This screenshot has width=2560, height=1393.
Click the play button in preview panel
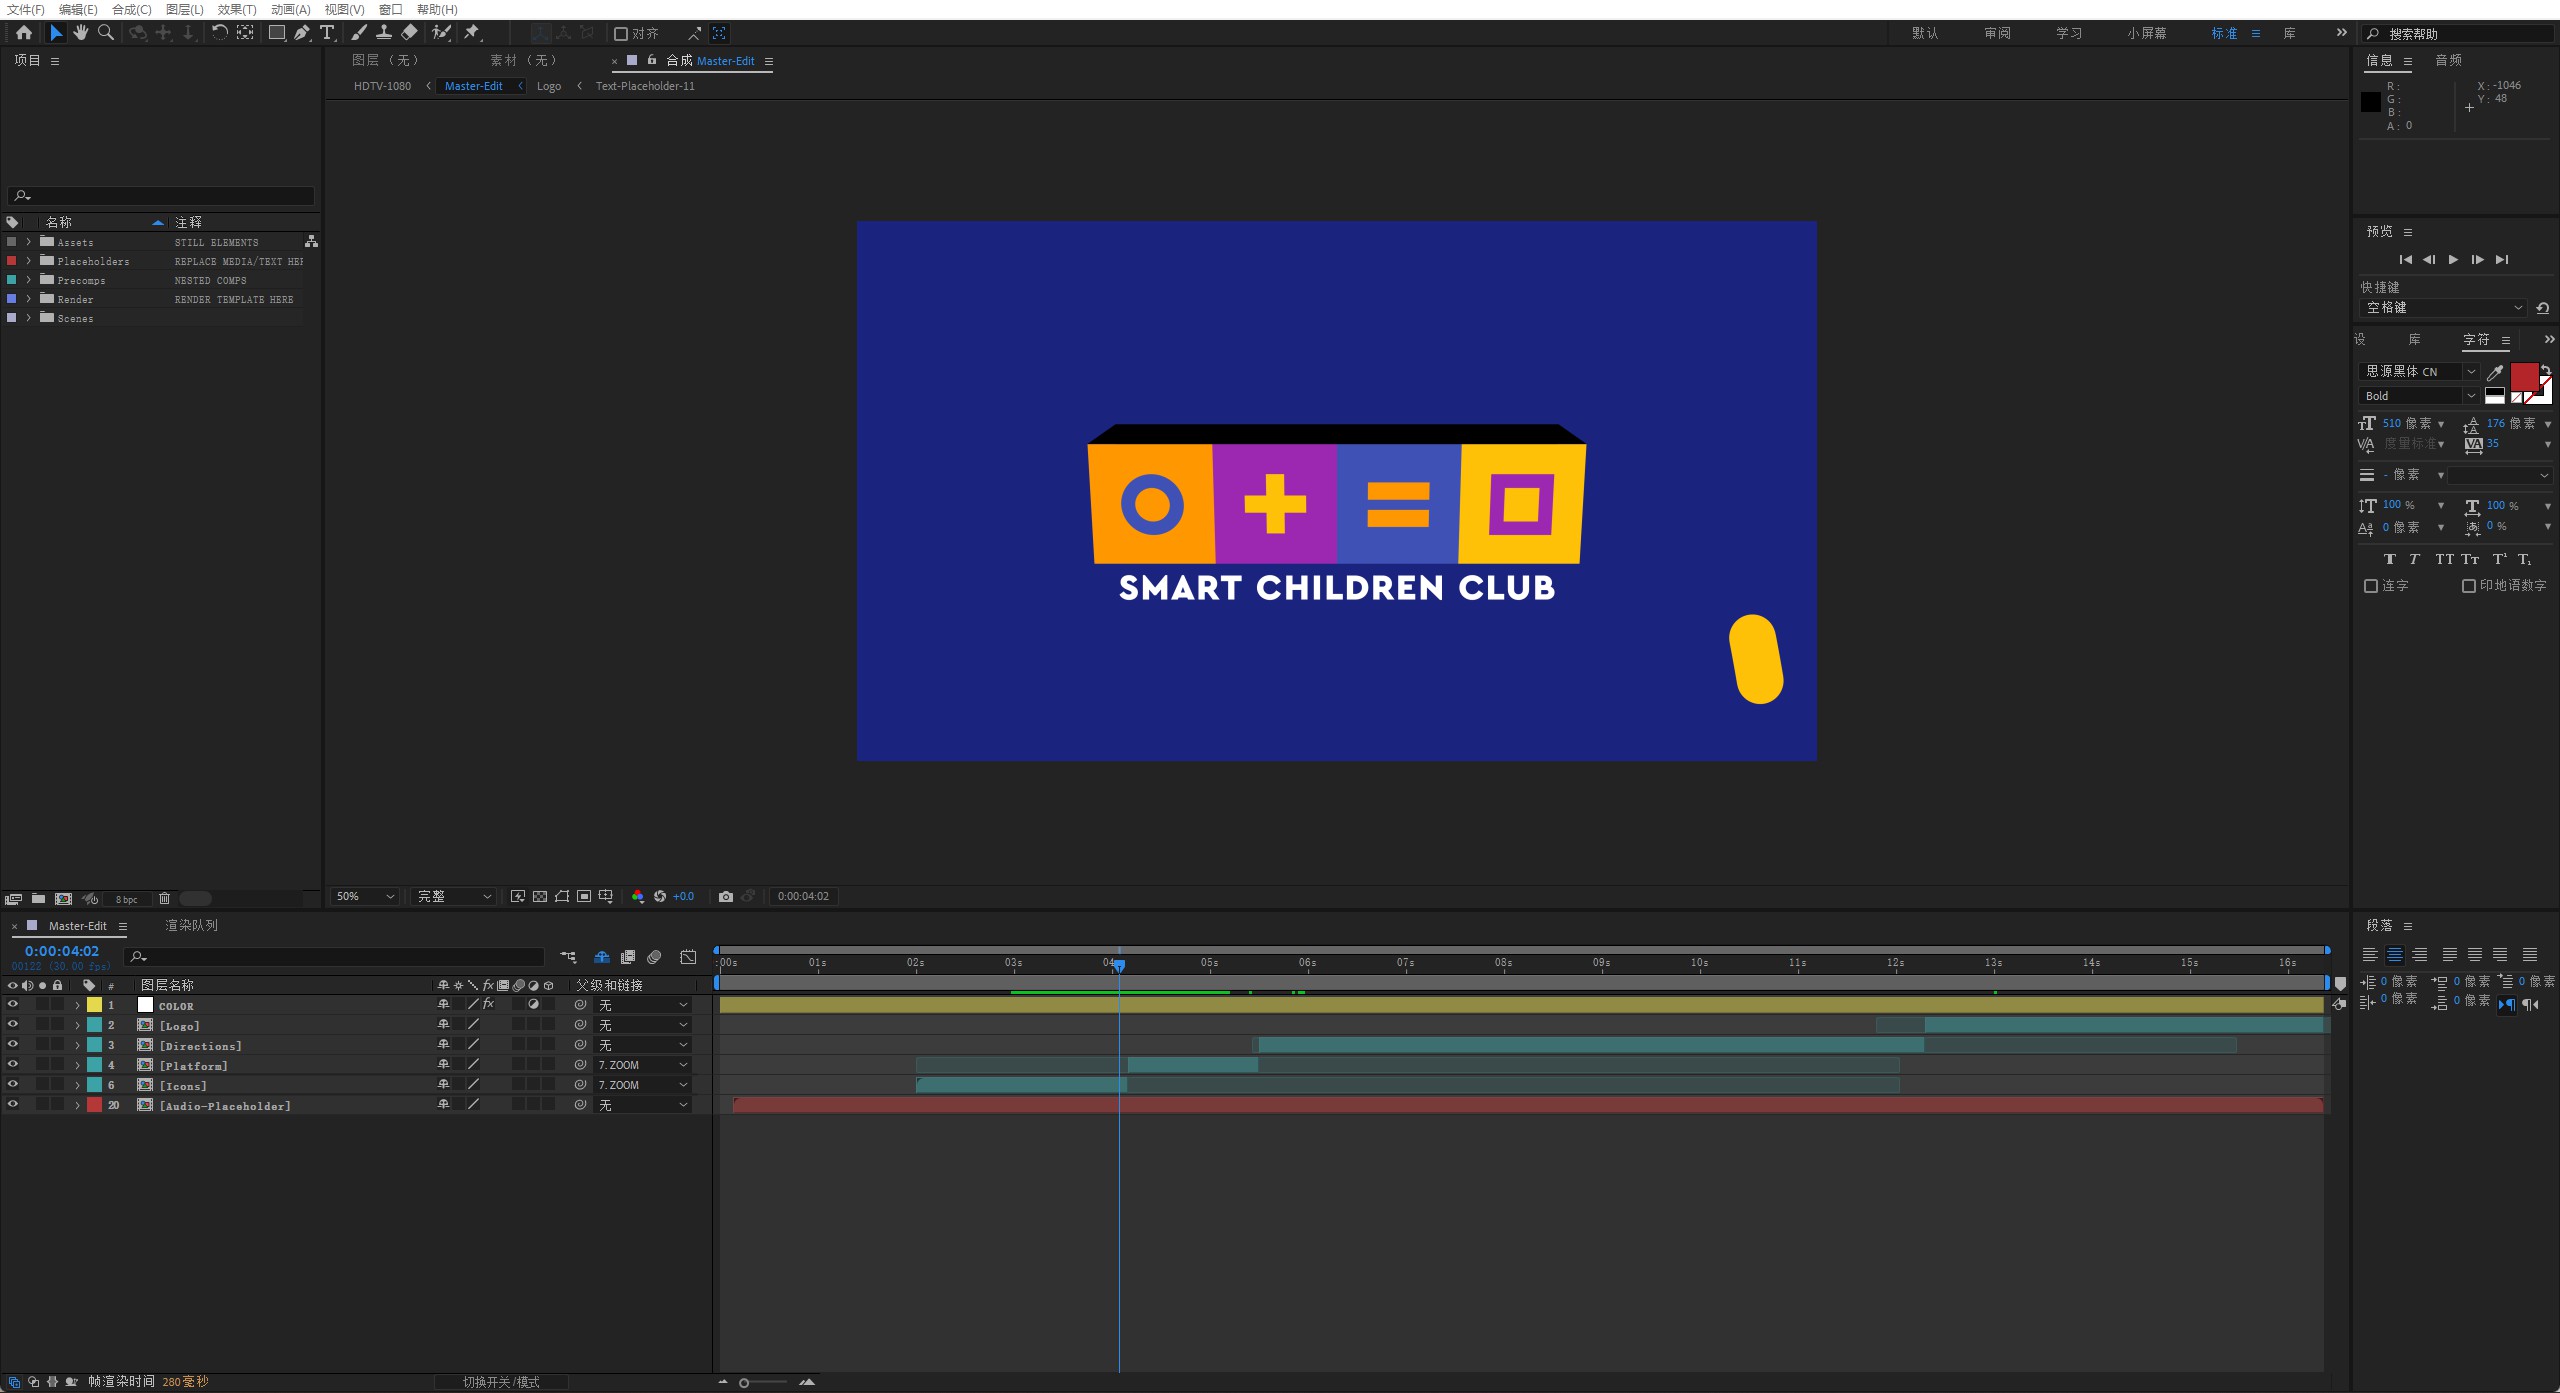click(2453, 260)
